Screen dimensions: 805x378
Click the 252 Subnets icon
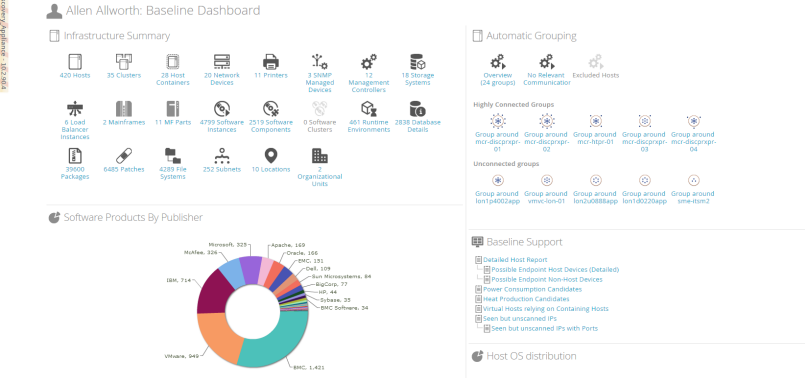pos(222,156)
